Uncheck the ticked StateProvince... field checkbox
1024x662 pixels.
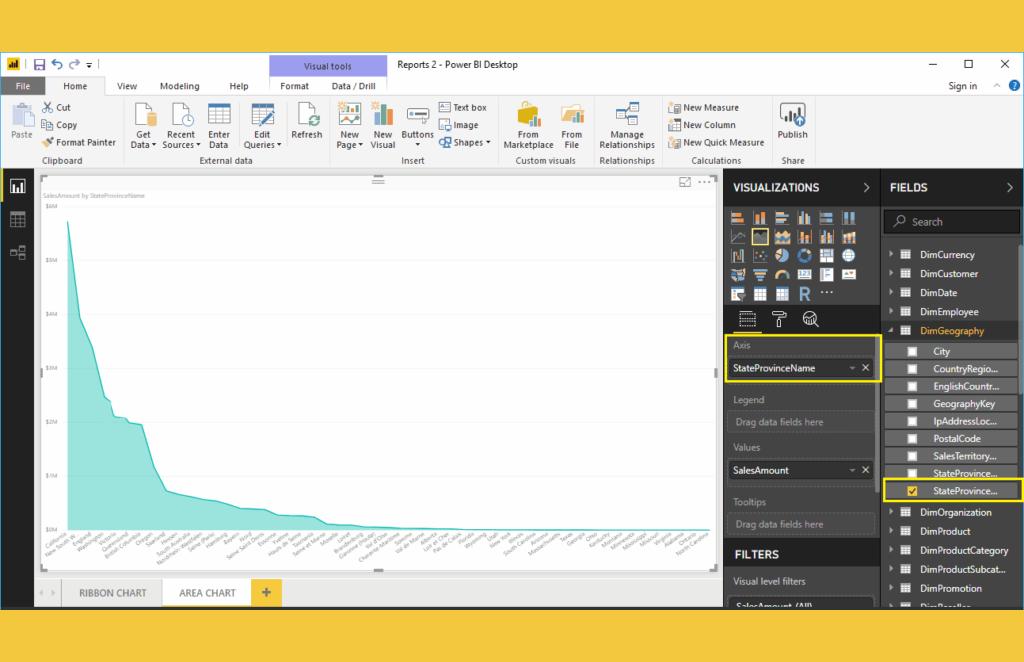[912, 491]
